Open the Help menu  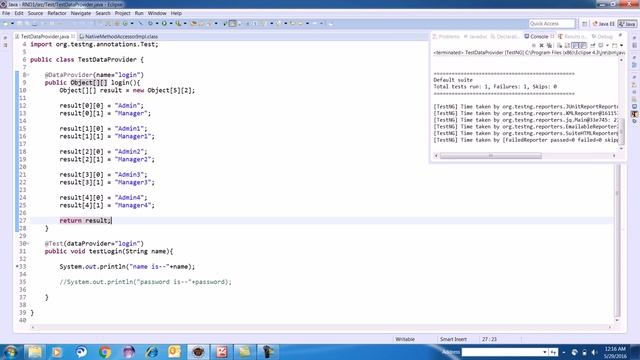[176, 13]
